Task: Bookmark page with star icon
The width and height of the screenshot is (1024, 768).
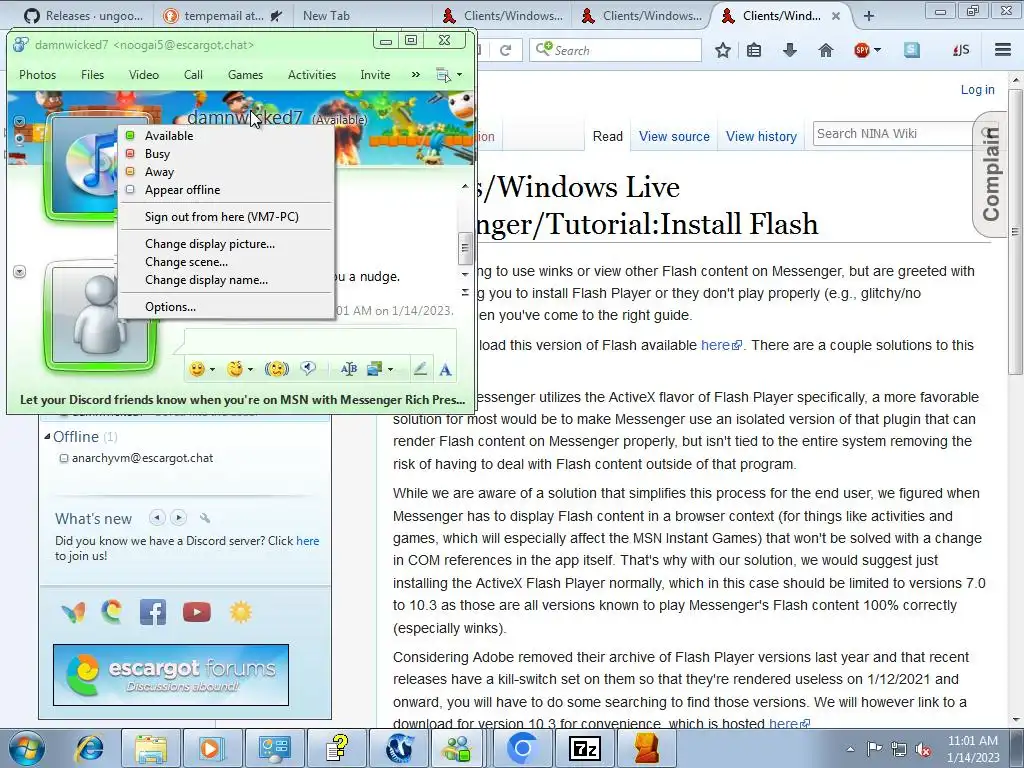Action: tap(722, 50)
